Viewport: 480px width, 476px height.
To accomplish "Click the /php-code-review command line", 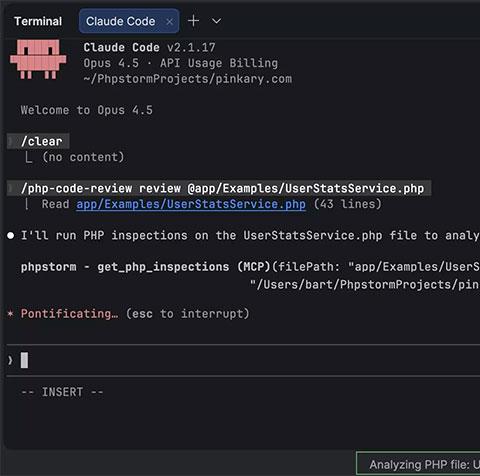I will click(x=222, y=188).
